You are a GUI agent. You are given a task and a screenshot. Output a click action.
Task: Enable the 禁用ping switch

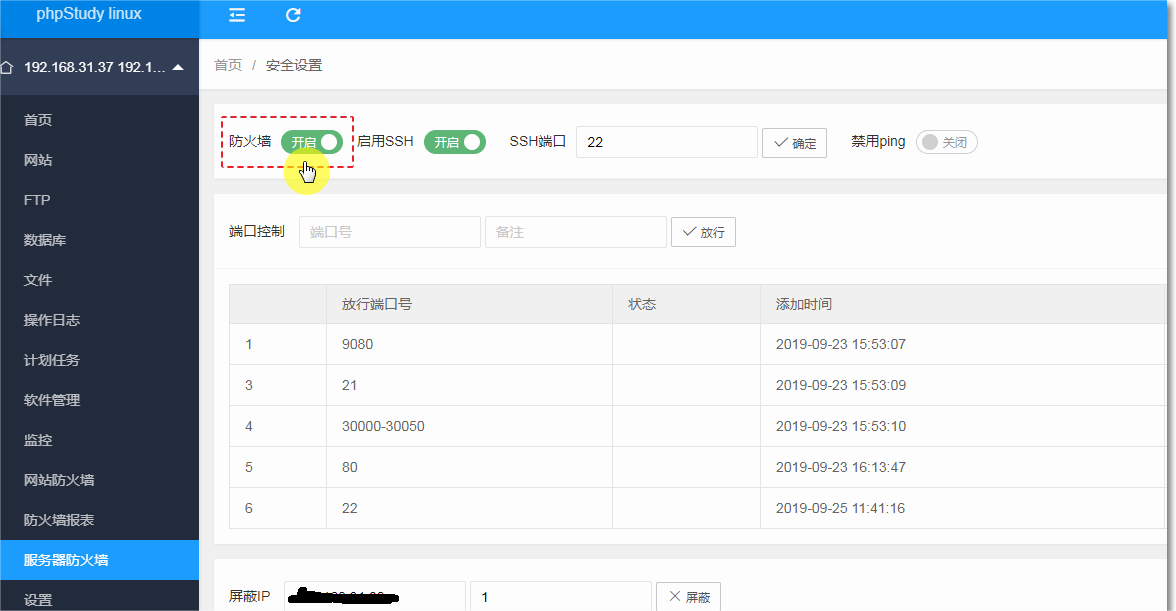pos(946,141)
